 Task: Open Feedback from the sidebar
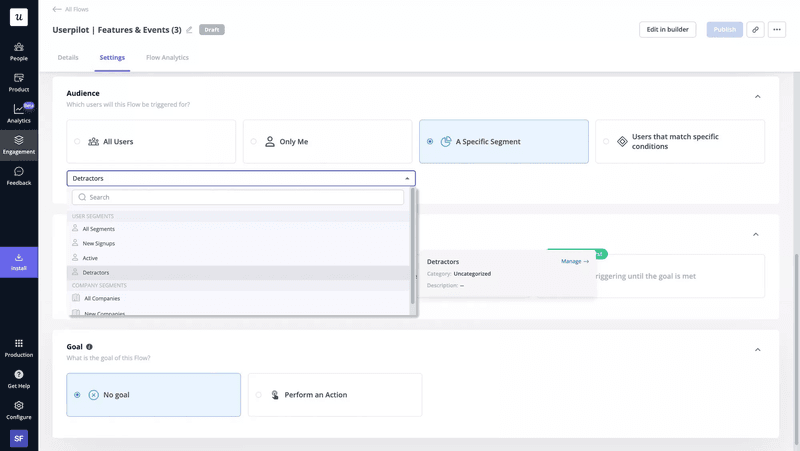pos(19,176)
